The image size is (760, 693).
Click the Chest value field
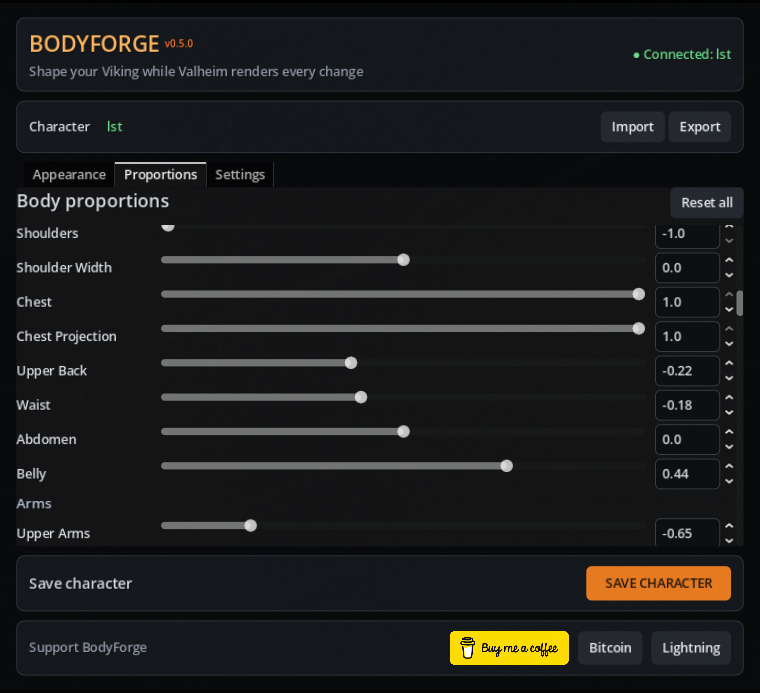[687, 302]
